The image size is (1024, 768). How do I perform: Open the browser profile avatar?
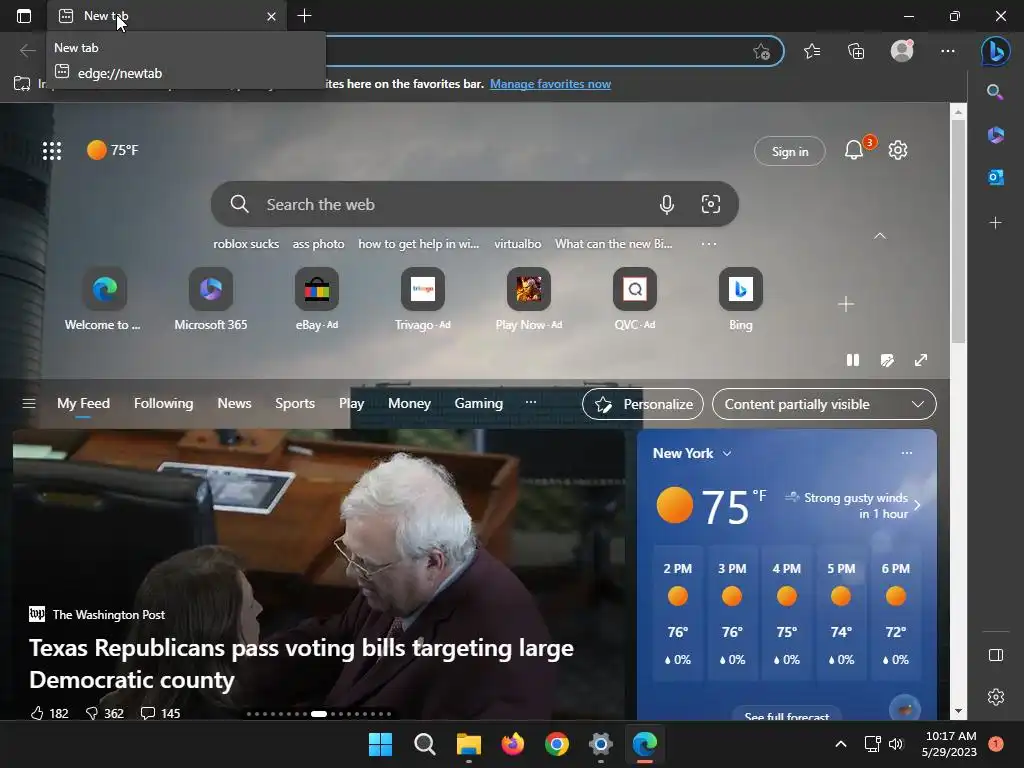[x=902, y=50]
